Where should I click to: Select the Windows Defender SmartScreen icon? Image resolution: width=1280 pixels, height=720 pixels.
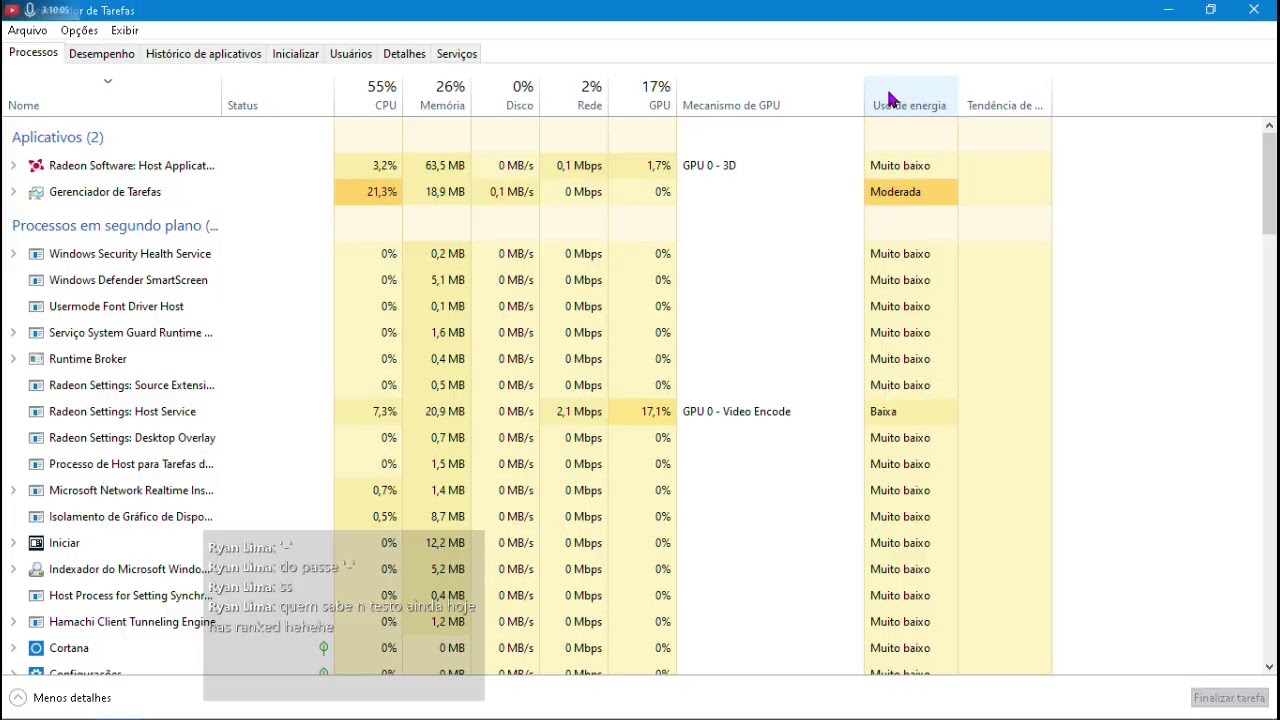tap(36, 280)
